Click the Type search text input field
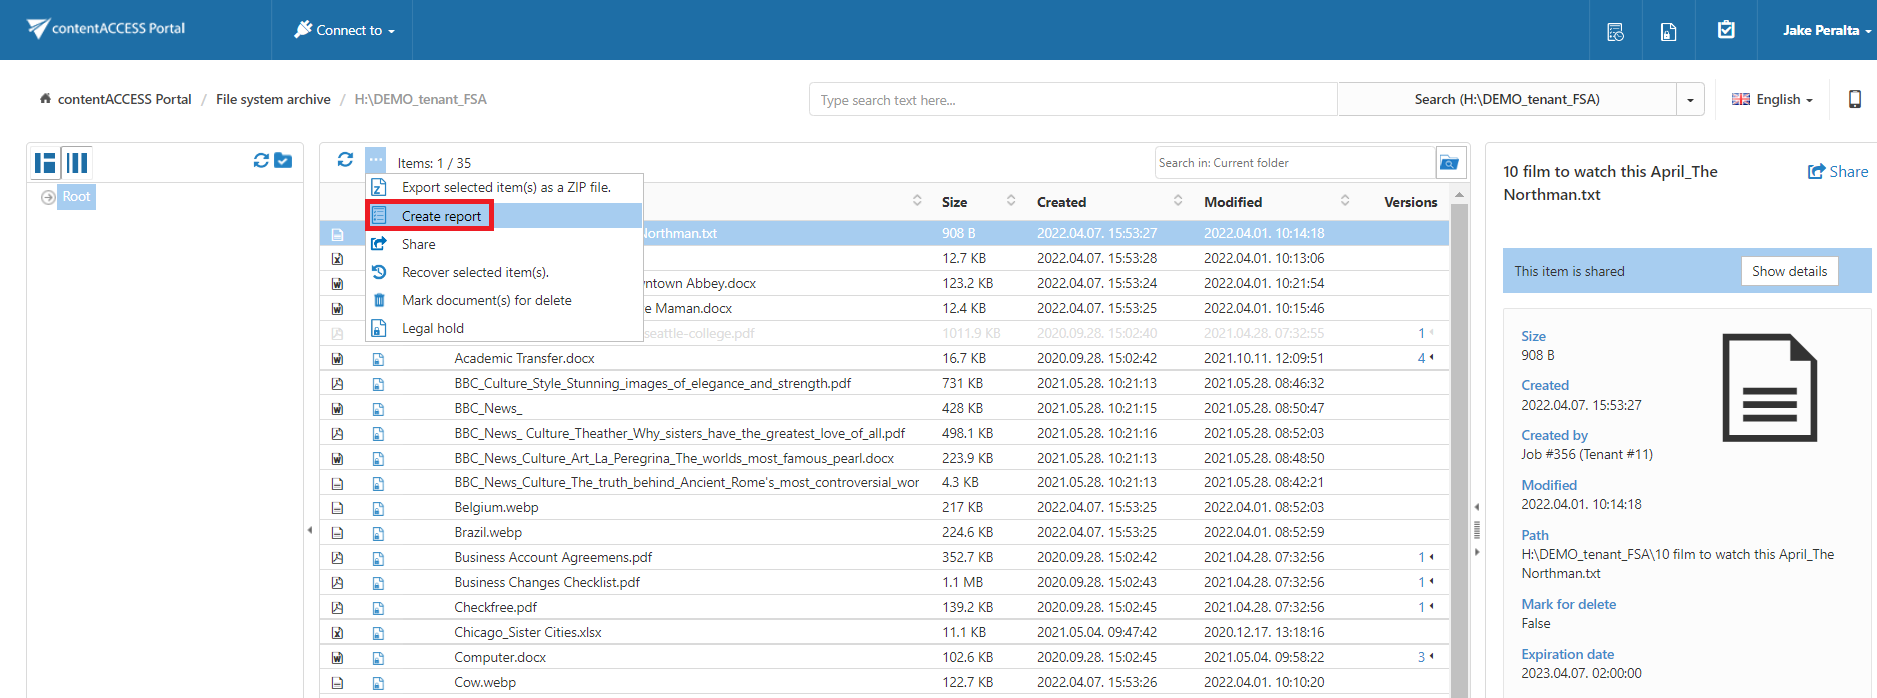 point(1072,100)
